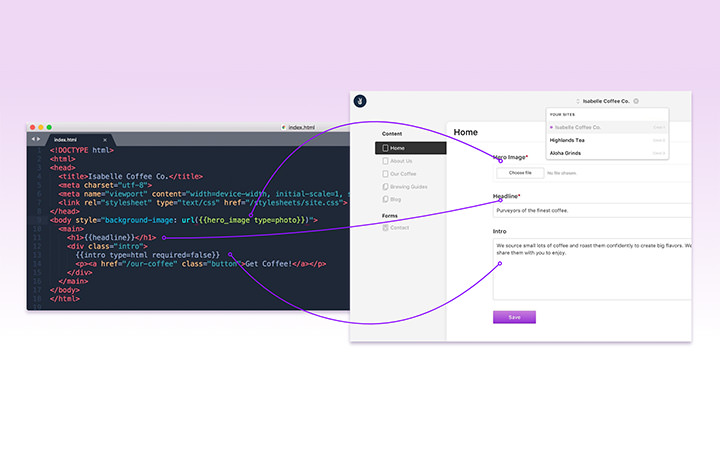Click the Brewing Guides collection icon
The height and width of the screenshot is (450, 720).
pos(385,187)
